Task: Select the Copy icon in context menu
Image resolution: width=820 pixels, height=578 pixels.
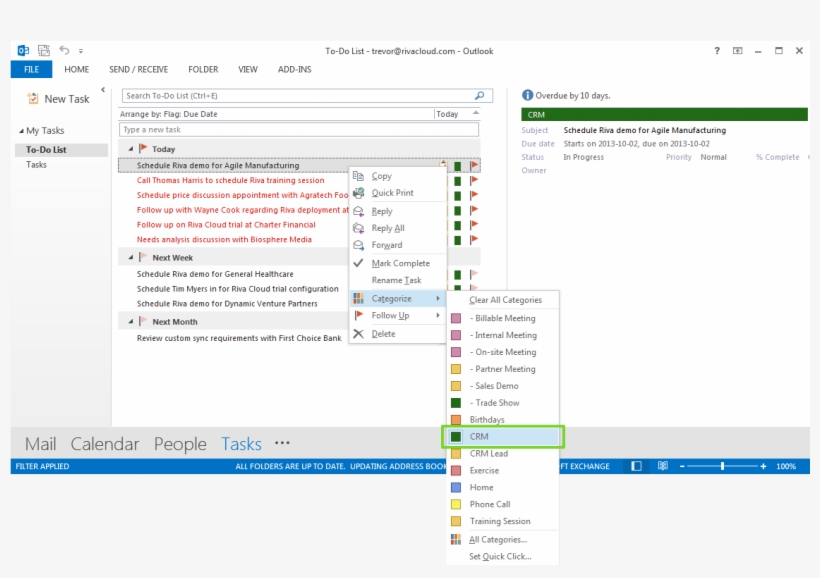Action: [356, 175]
